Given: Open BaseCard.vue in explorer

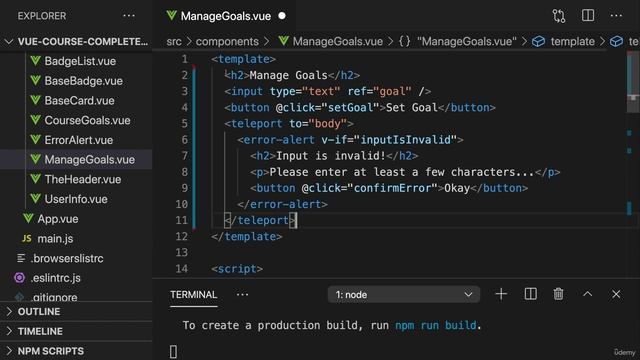Looking at the screenshot, I should coord(79,100).
